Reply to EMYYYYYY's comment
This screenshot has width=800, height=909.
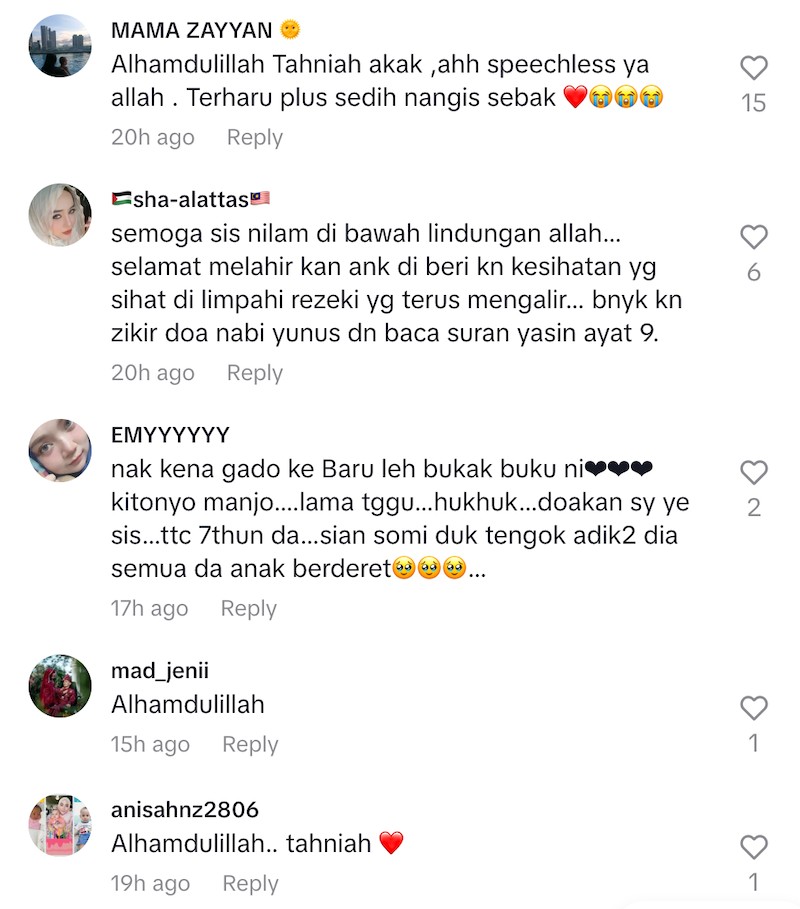(249, 609)
